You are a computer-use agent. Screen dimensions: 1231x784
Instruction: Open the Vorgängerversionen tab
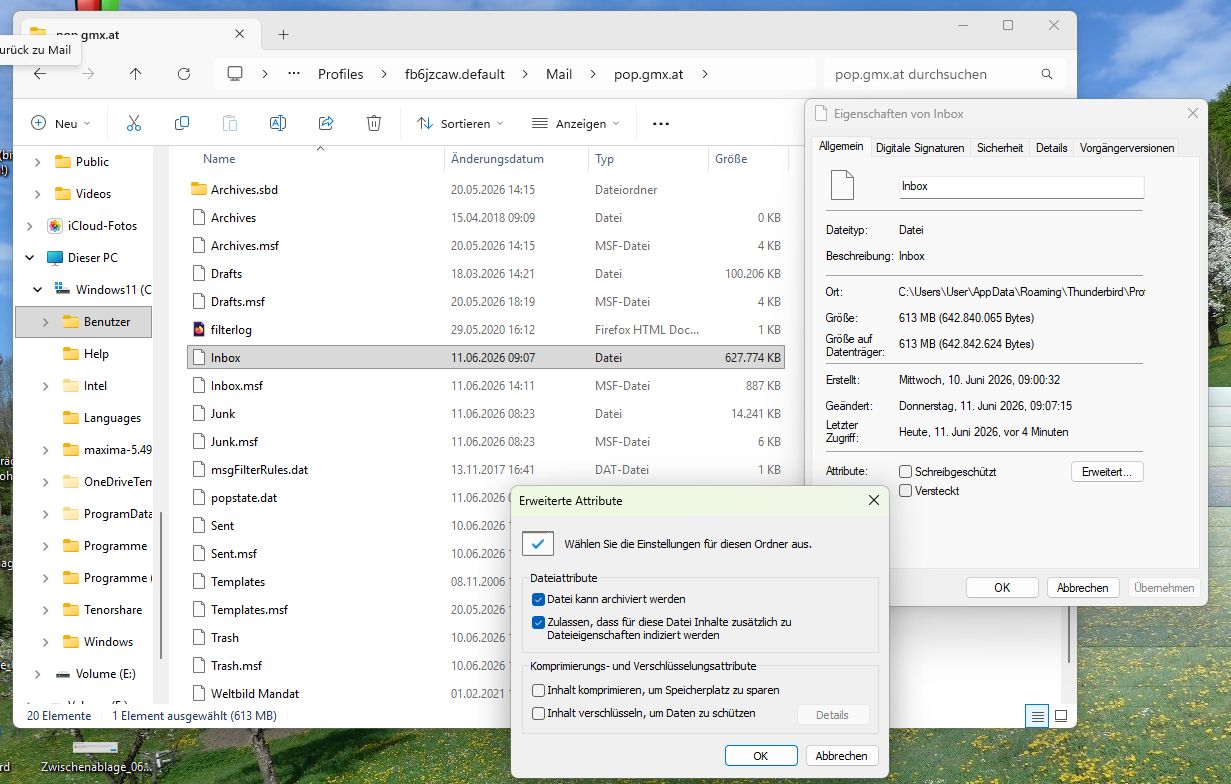1127,148
